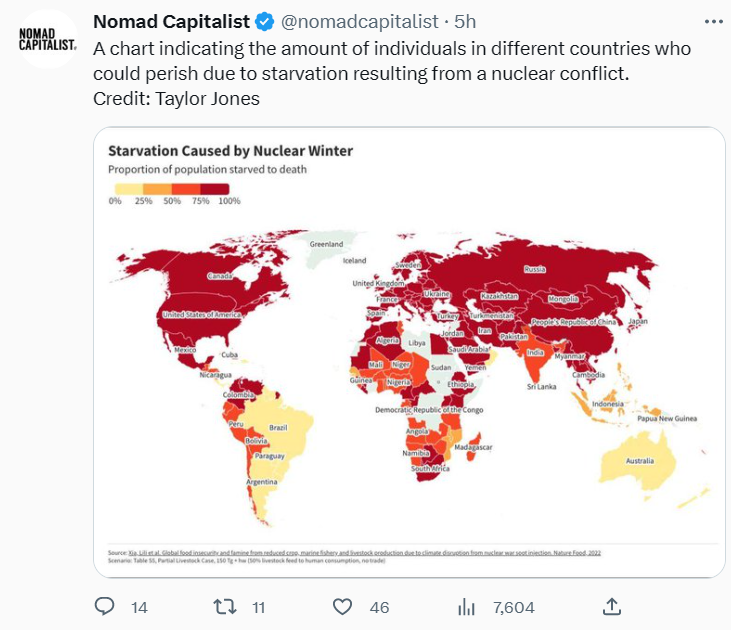Open the Nomad Capitalist display name

click(x=172, y=21)
